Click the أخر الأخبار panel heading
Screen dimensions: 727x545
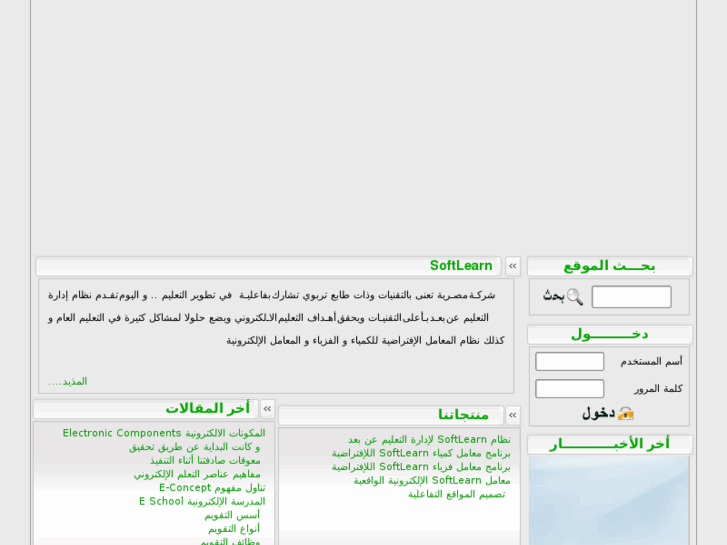tap(609, 444)
